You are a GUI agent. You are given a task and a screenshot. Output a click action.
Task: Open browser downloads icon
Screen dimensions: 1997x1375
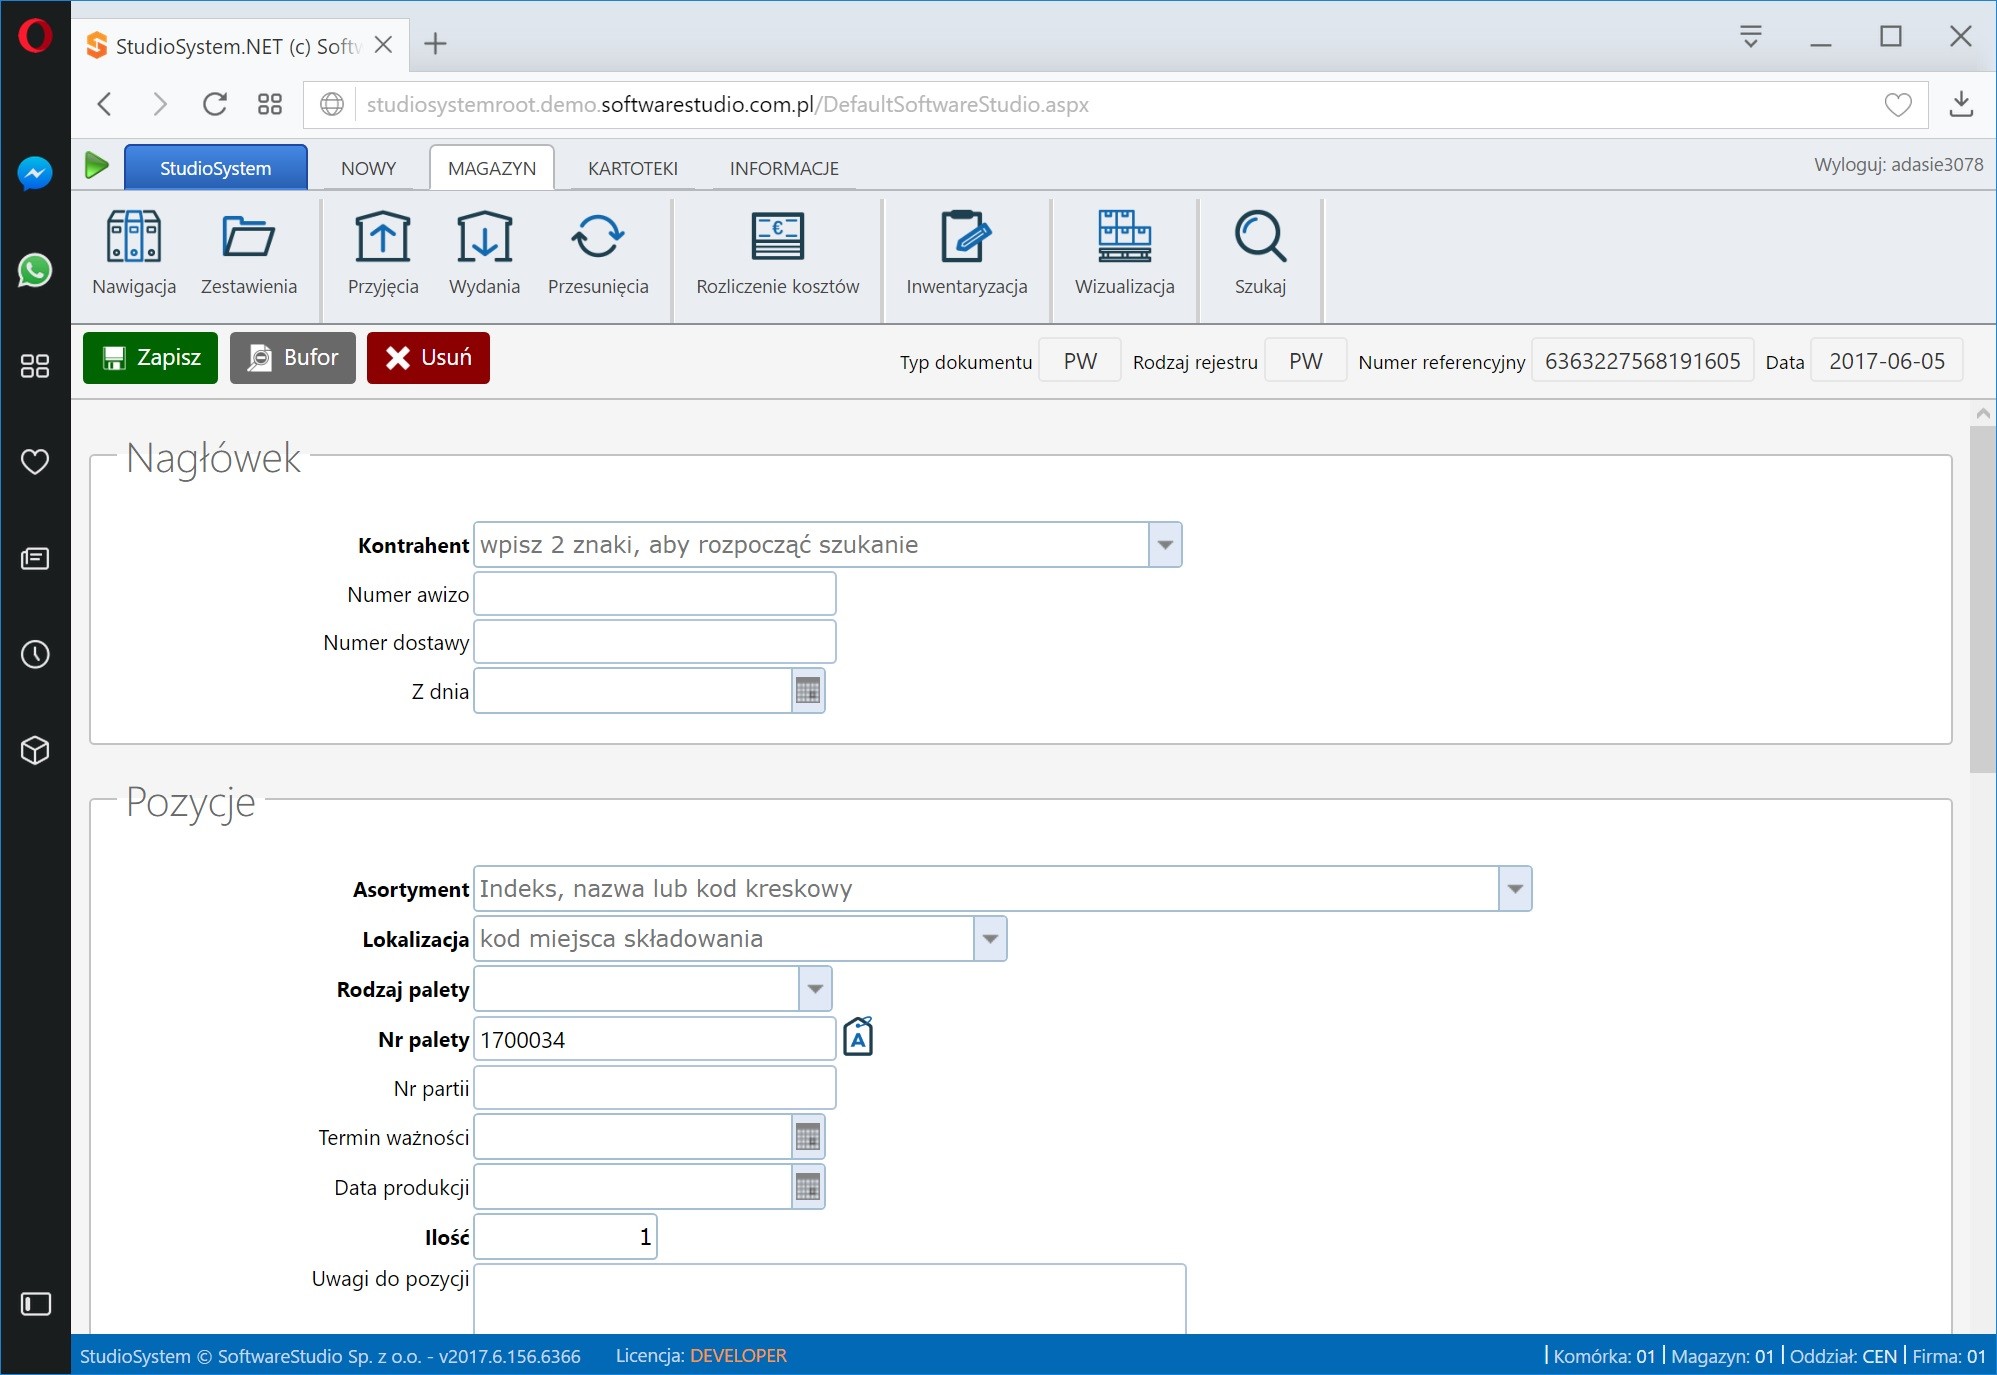1961,104
